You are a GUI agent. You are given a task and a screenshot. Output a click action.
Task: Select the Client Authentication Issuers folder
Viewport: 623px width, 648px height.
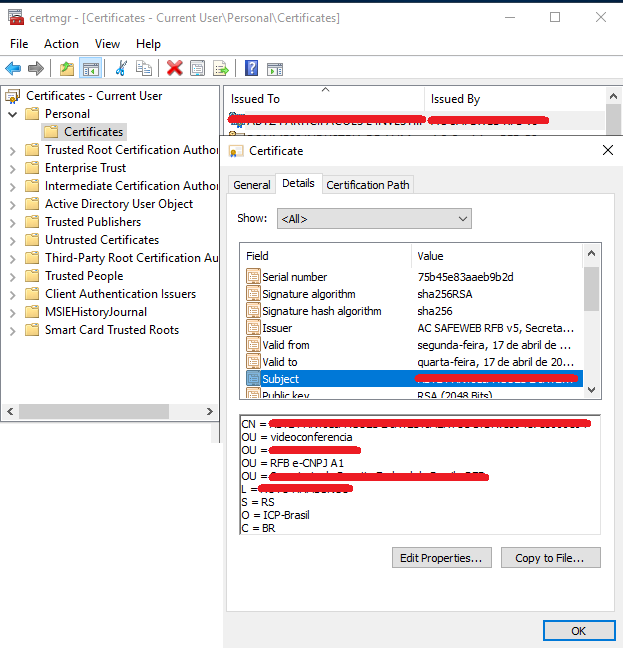[120, 294]
